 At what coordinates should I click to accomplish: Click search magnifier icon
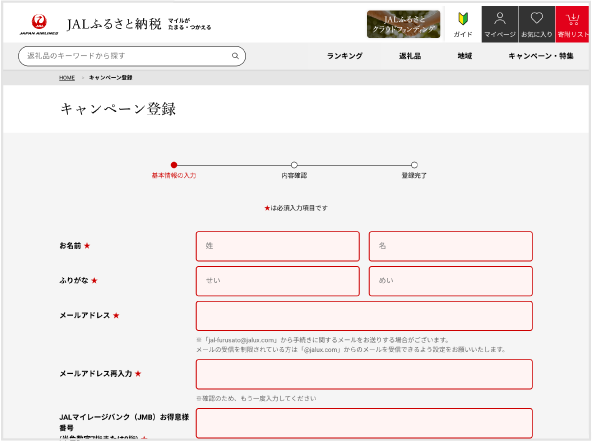235,56
